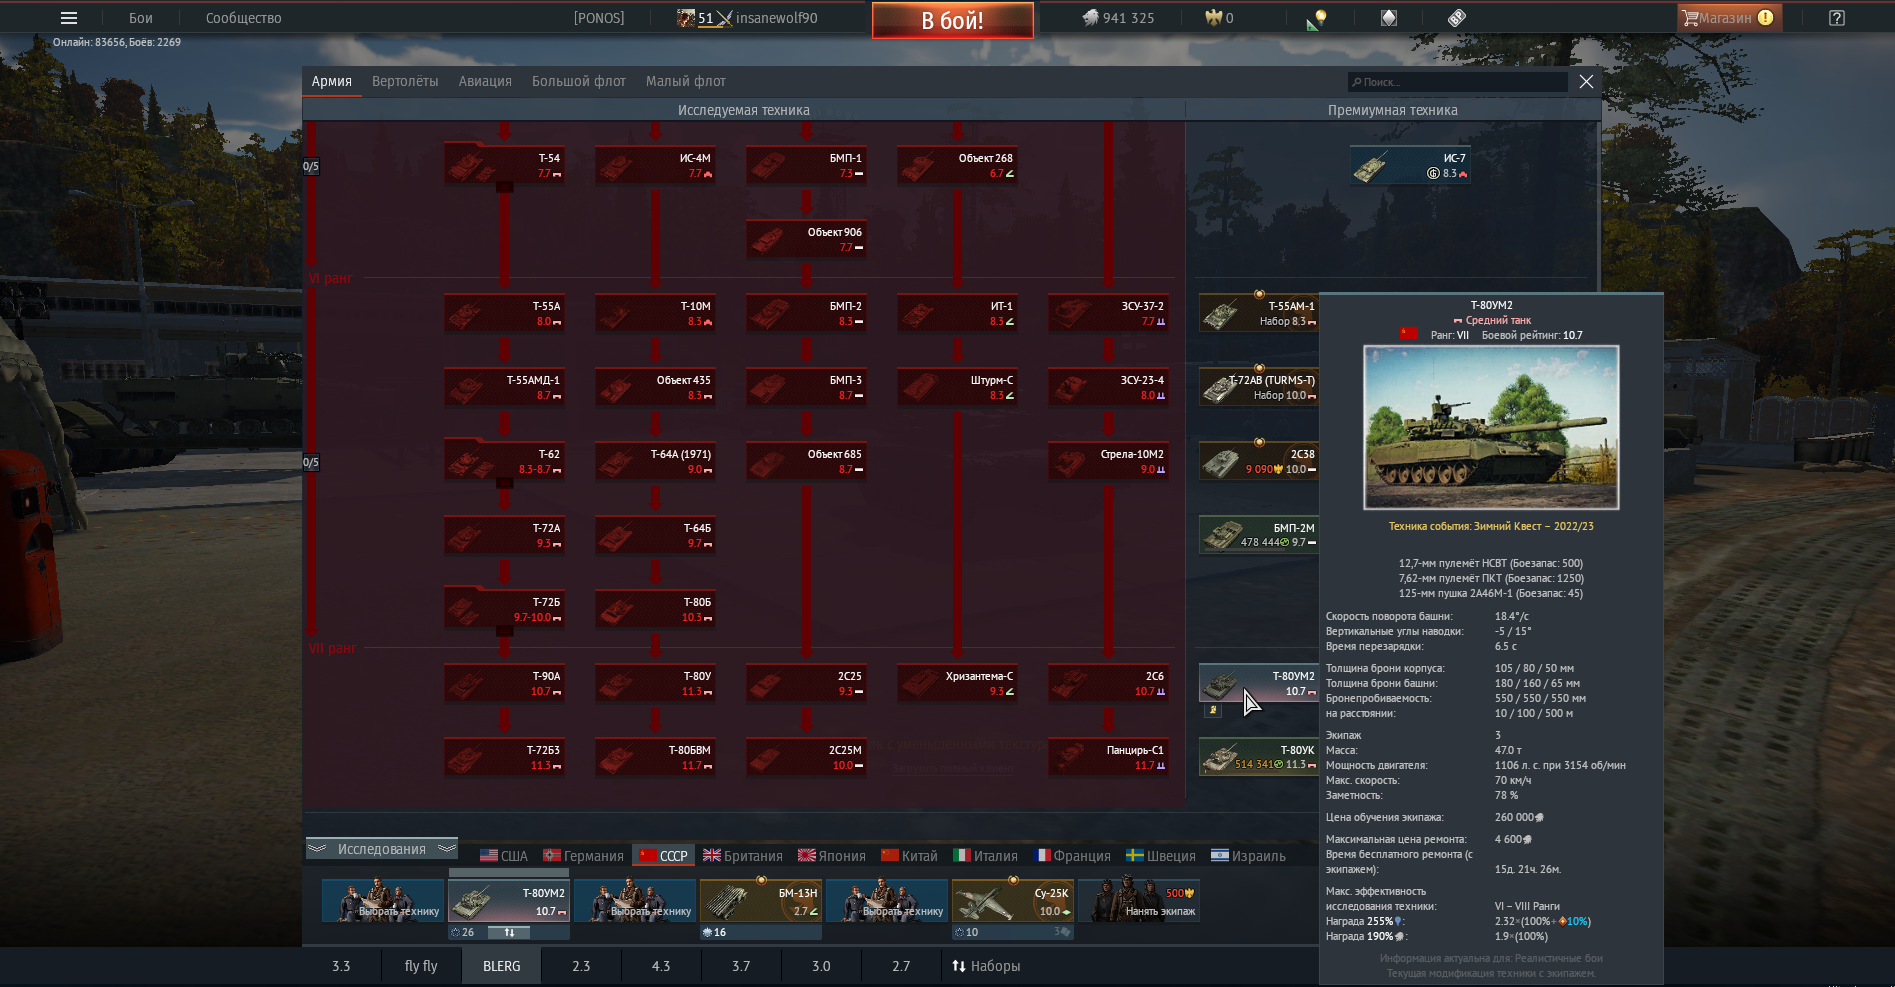This screenshot has width=1895, height=987.
Task: Select the США nation
Action: 504,856
